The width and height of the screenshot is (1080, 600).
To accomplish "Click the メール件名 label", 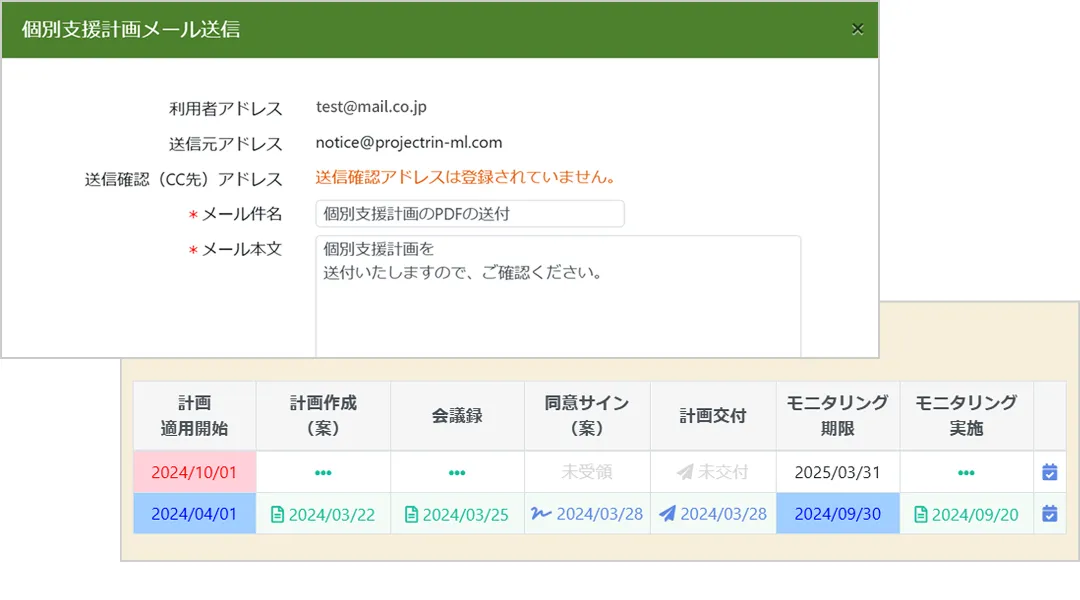I will click(242, 214).
